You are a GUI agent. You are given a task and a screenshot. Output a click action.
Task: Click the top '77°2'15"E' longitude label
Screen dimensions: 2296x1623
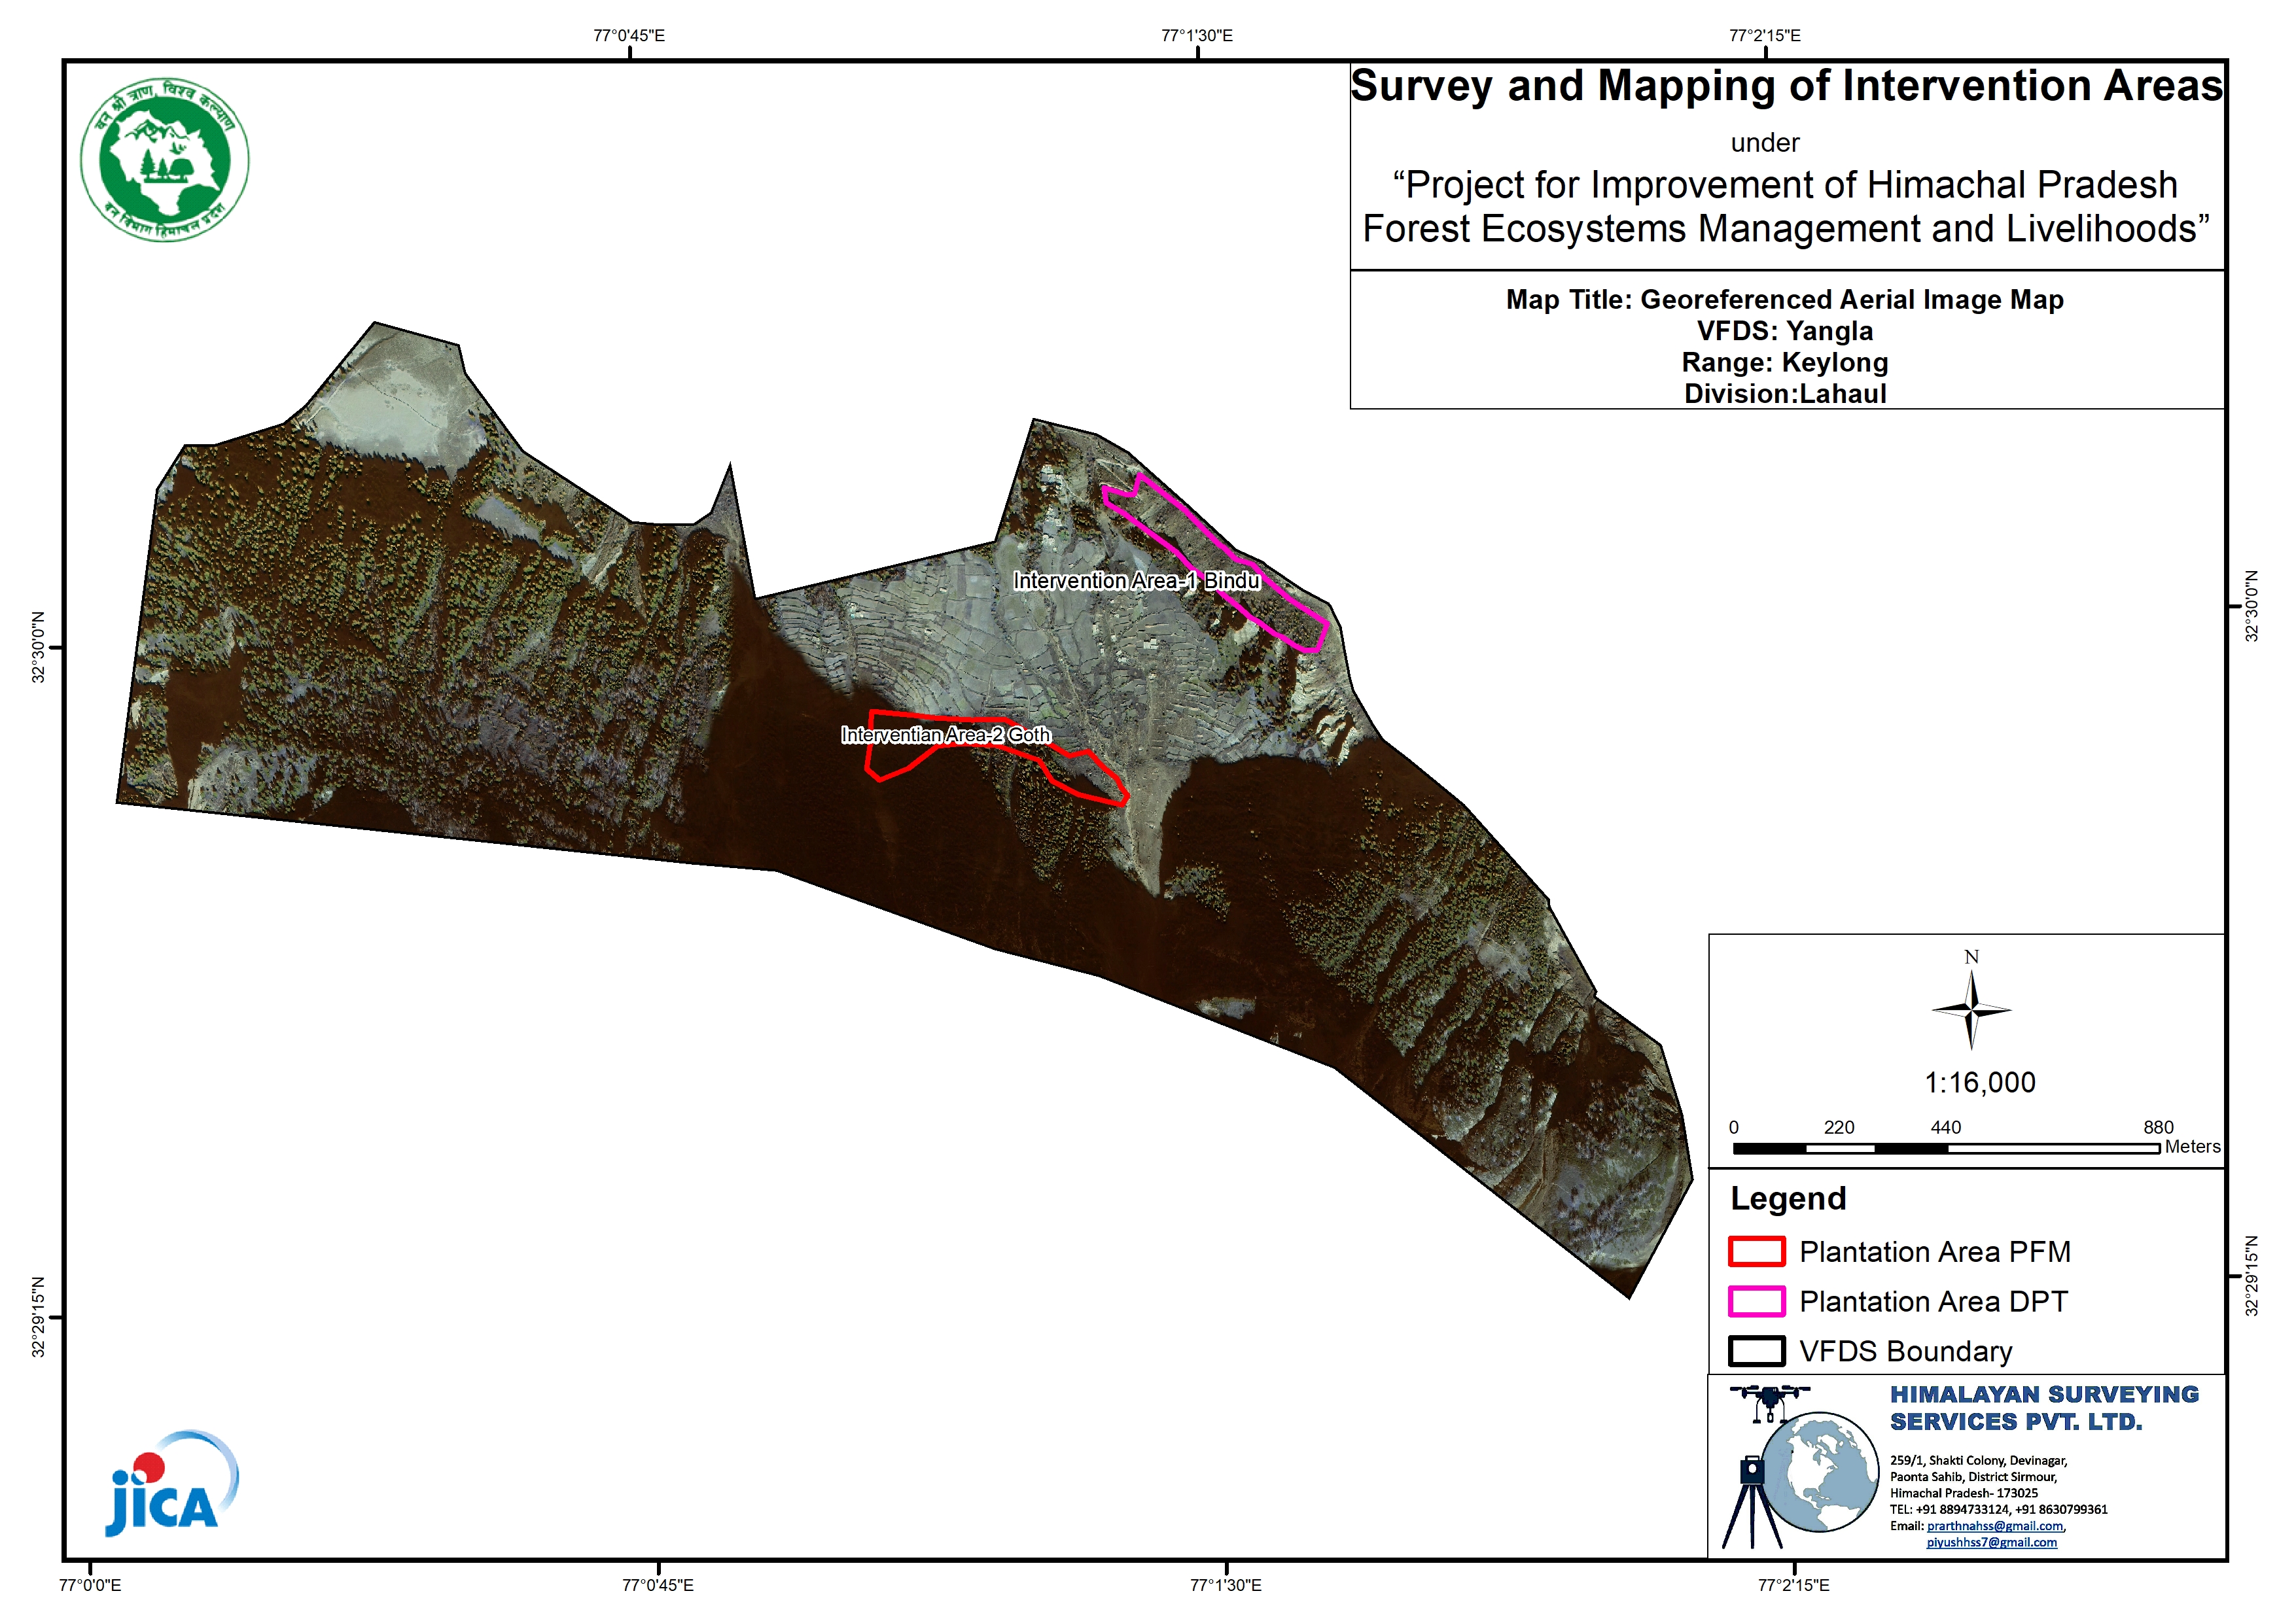pyautogui.click(x=1765, y=36)
